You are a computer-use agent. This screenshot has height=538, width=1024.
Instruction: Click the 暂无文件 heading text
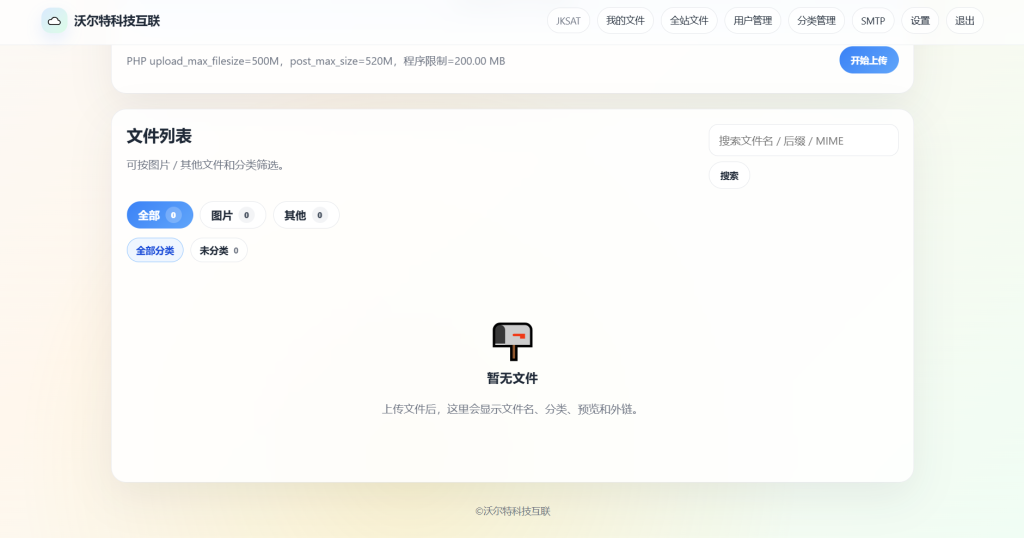tap(513, 378)
